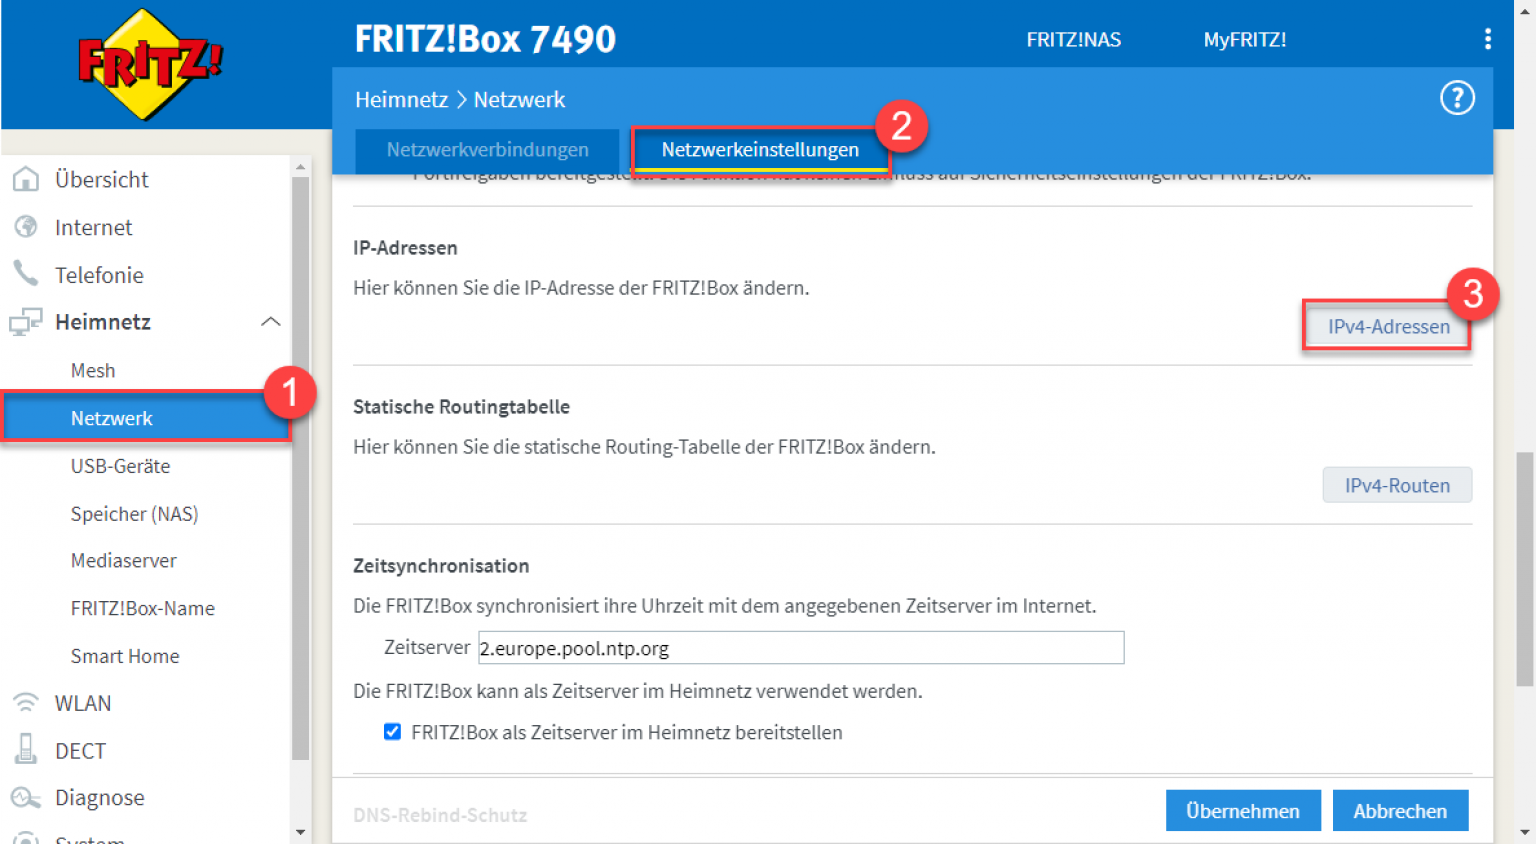Click the WLAN wireless icon
Viewport: 1536px width, 844px height.
click(27, 703)
